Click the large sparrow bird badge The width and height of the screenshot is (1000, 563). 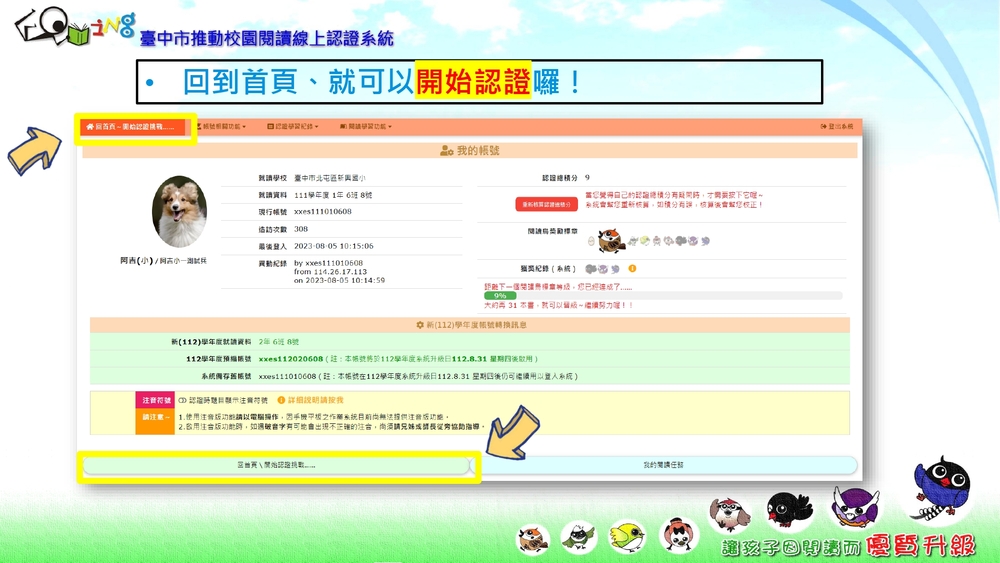tap(610, 240)
